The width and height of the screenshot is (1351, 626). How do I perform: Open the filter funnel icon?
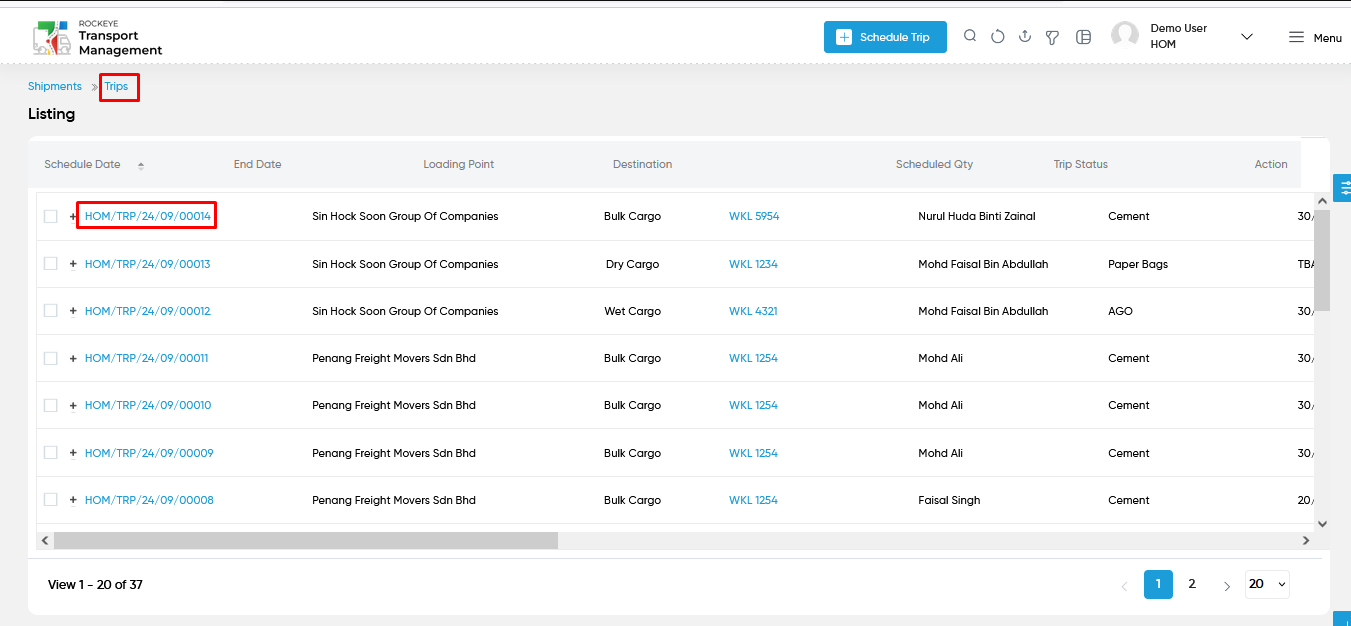1052,37
